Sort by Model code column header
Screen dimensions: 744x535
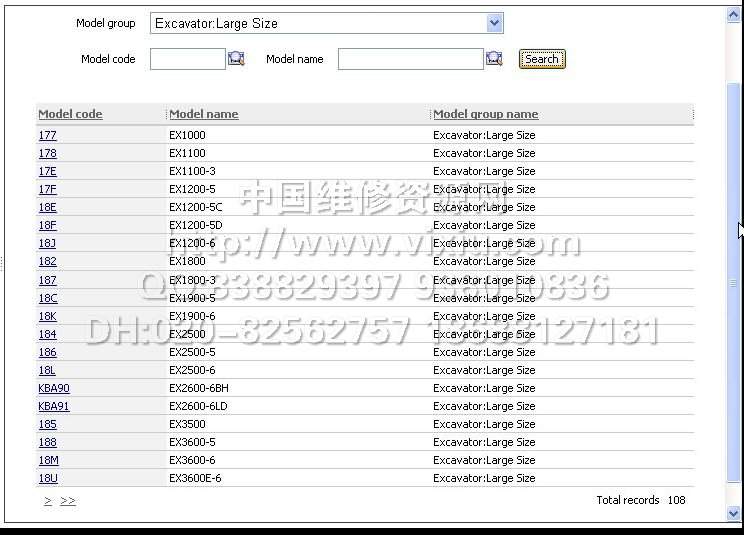click(70, 114)
